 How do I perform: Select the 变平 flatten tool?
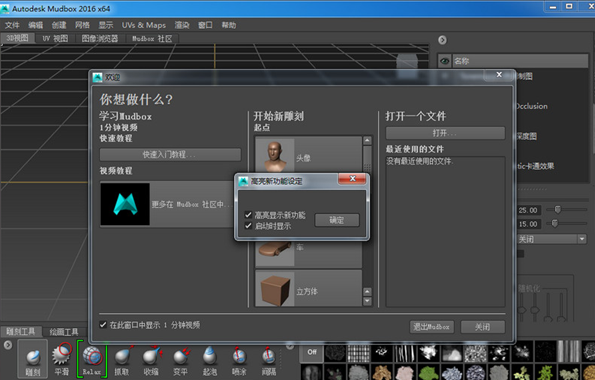tap(181, 358)
